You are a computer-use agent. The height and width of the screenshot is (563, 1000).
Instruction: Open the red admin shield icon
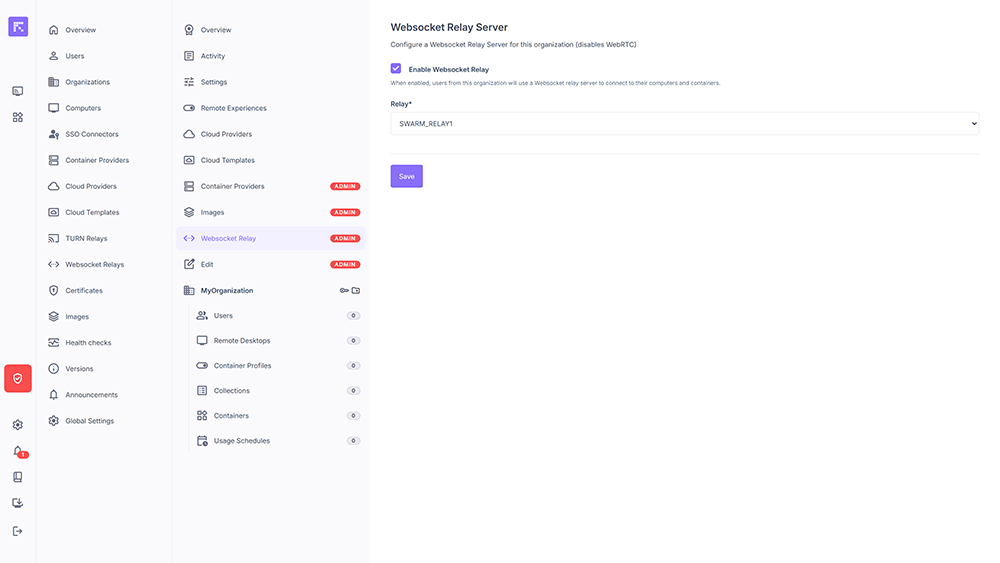[x=18, y=378]
